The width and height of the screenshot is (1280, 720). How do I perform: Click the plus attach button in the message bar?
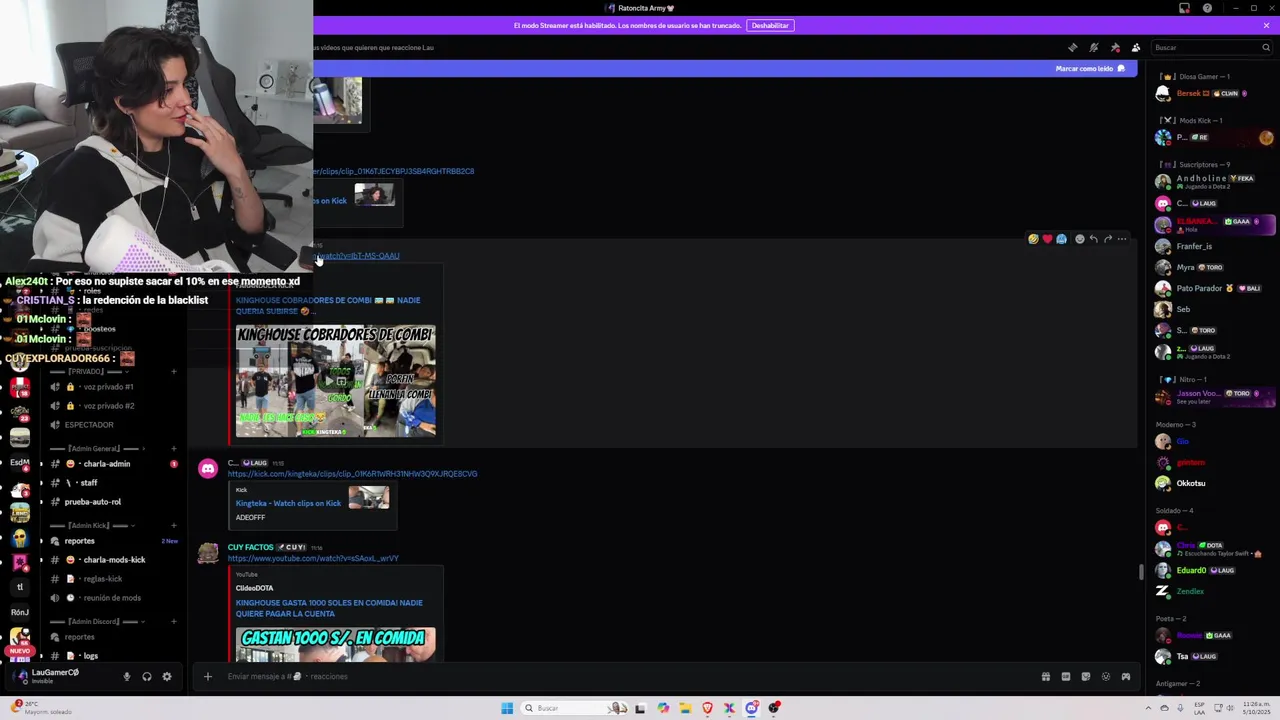[x=208, y=676]
